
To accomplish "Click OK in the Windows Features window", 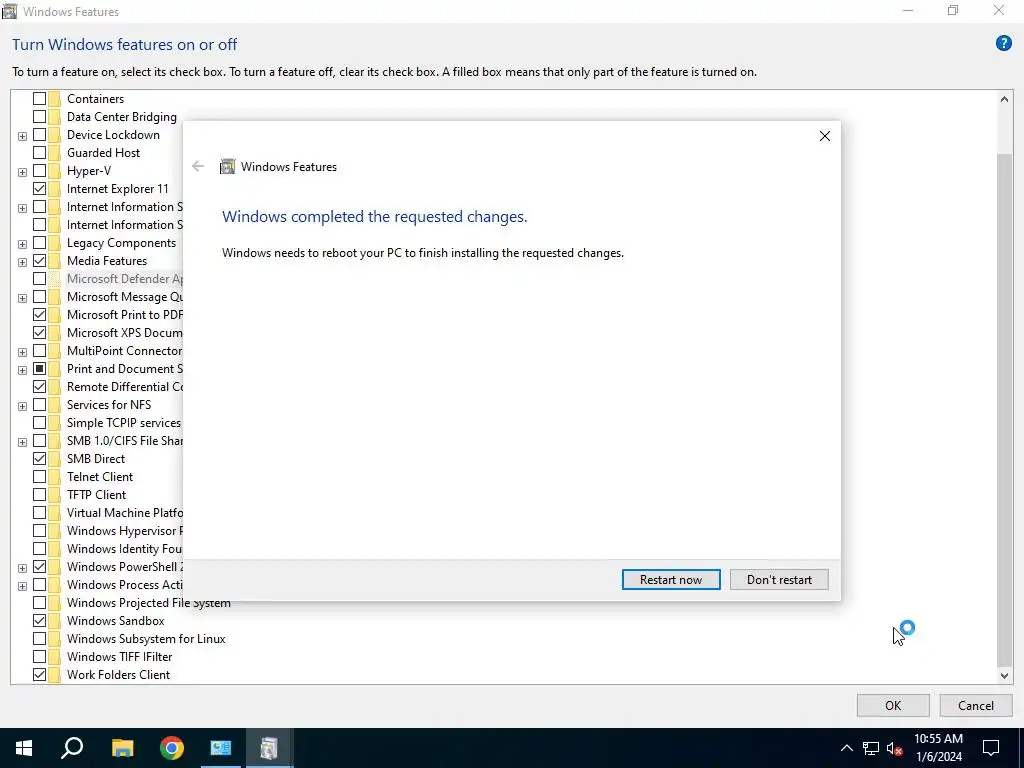I will click(x=893, y=705).
